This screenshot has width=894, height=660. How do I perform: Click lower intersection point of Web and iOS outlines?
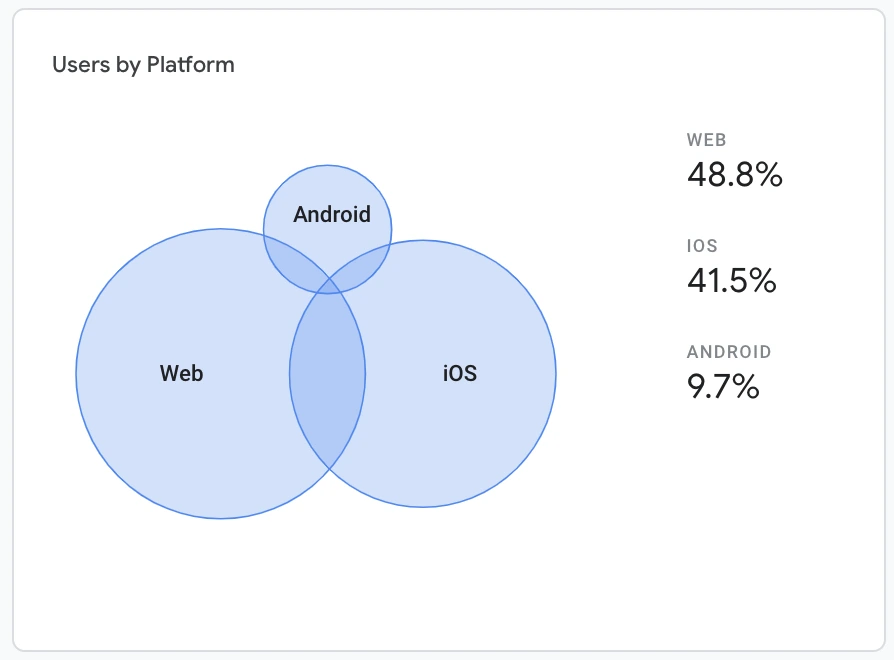(x=330, y=468)
